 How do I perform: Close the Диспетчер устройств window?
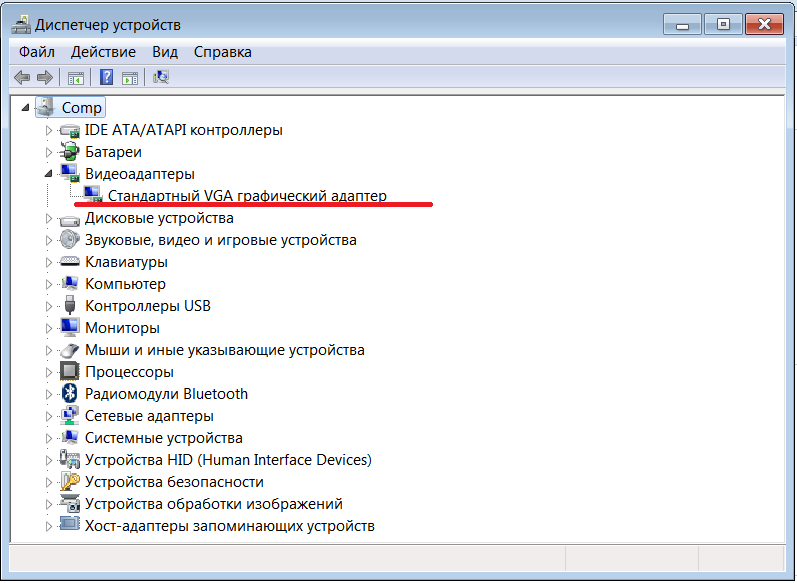coord(764,24)
